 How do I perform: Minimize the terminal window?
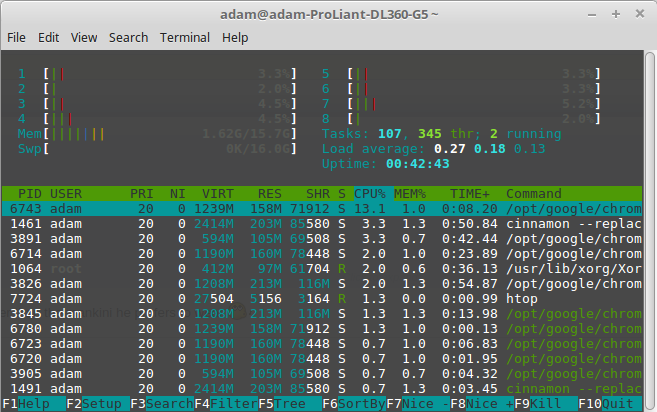pyautogui.click(x=590, y=13)
